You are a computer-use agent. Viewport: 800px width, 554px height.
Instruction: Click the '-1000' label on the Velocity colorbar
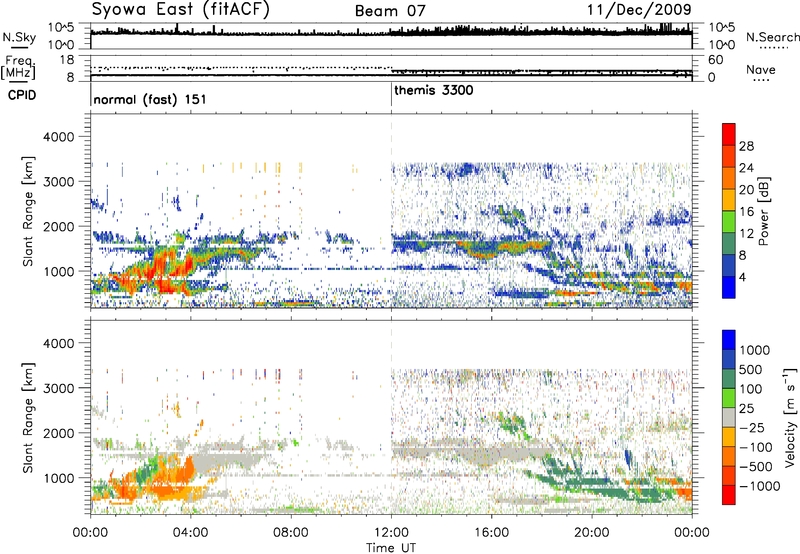pyautogui.click(x=759, y=486)
